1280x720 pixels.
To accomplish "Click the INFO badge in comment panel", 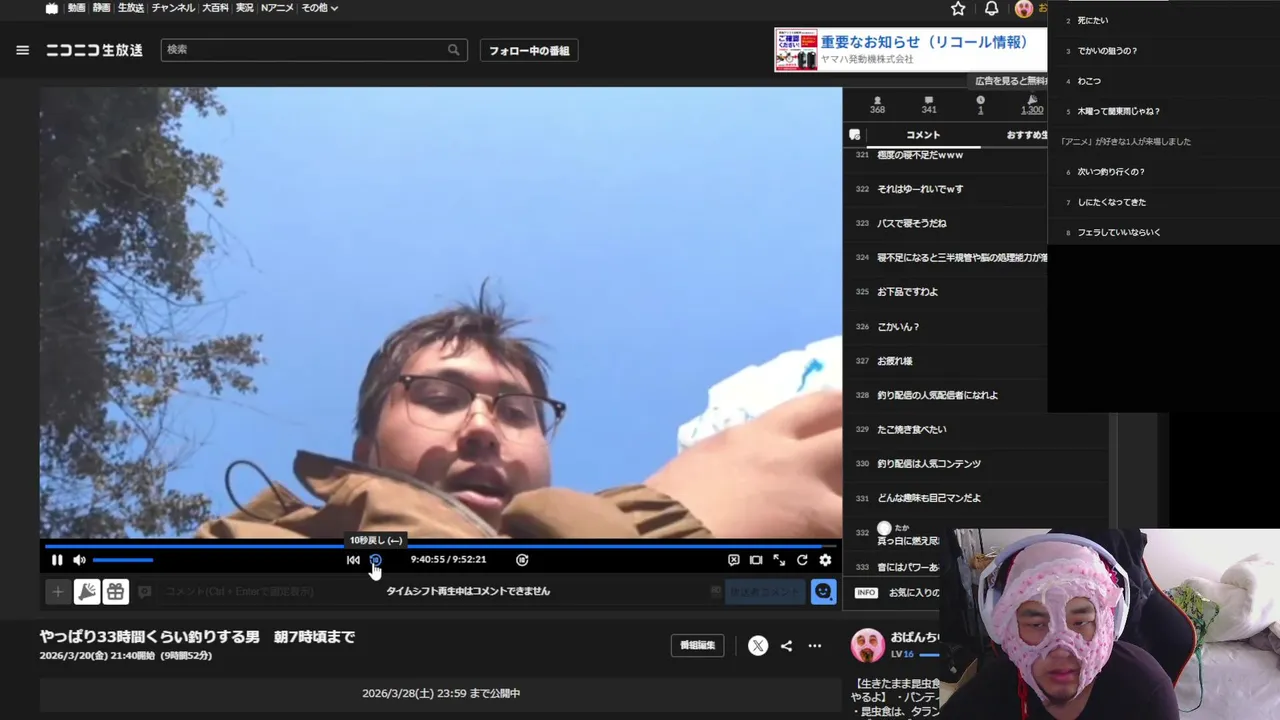I will (x=866, y=593).
